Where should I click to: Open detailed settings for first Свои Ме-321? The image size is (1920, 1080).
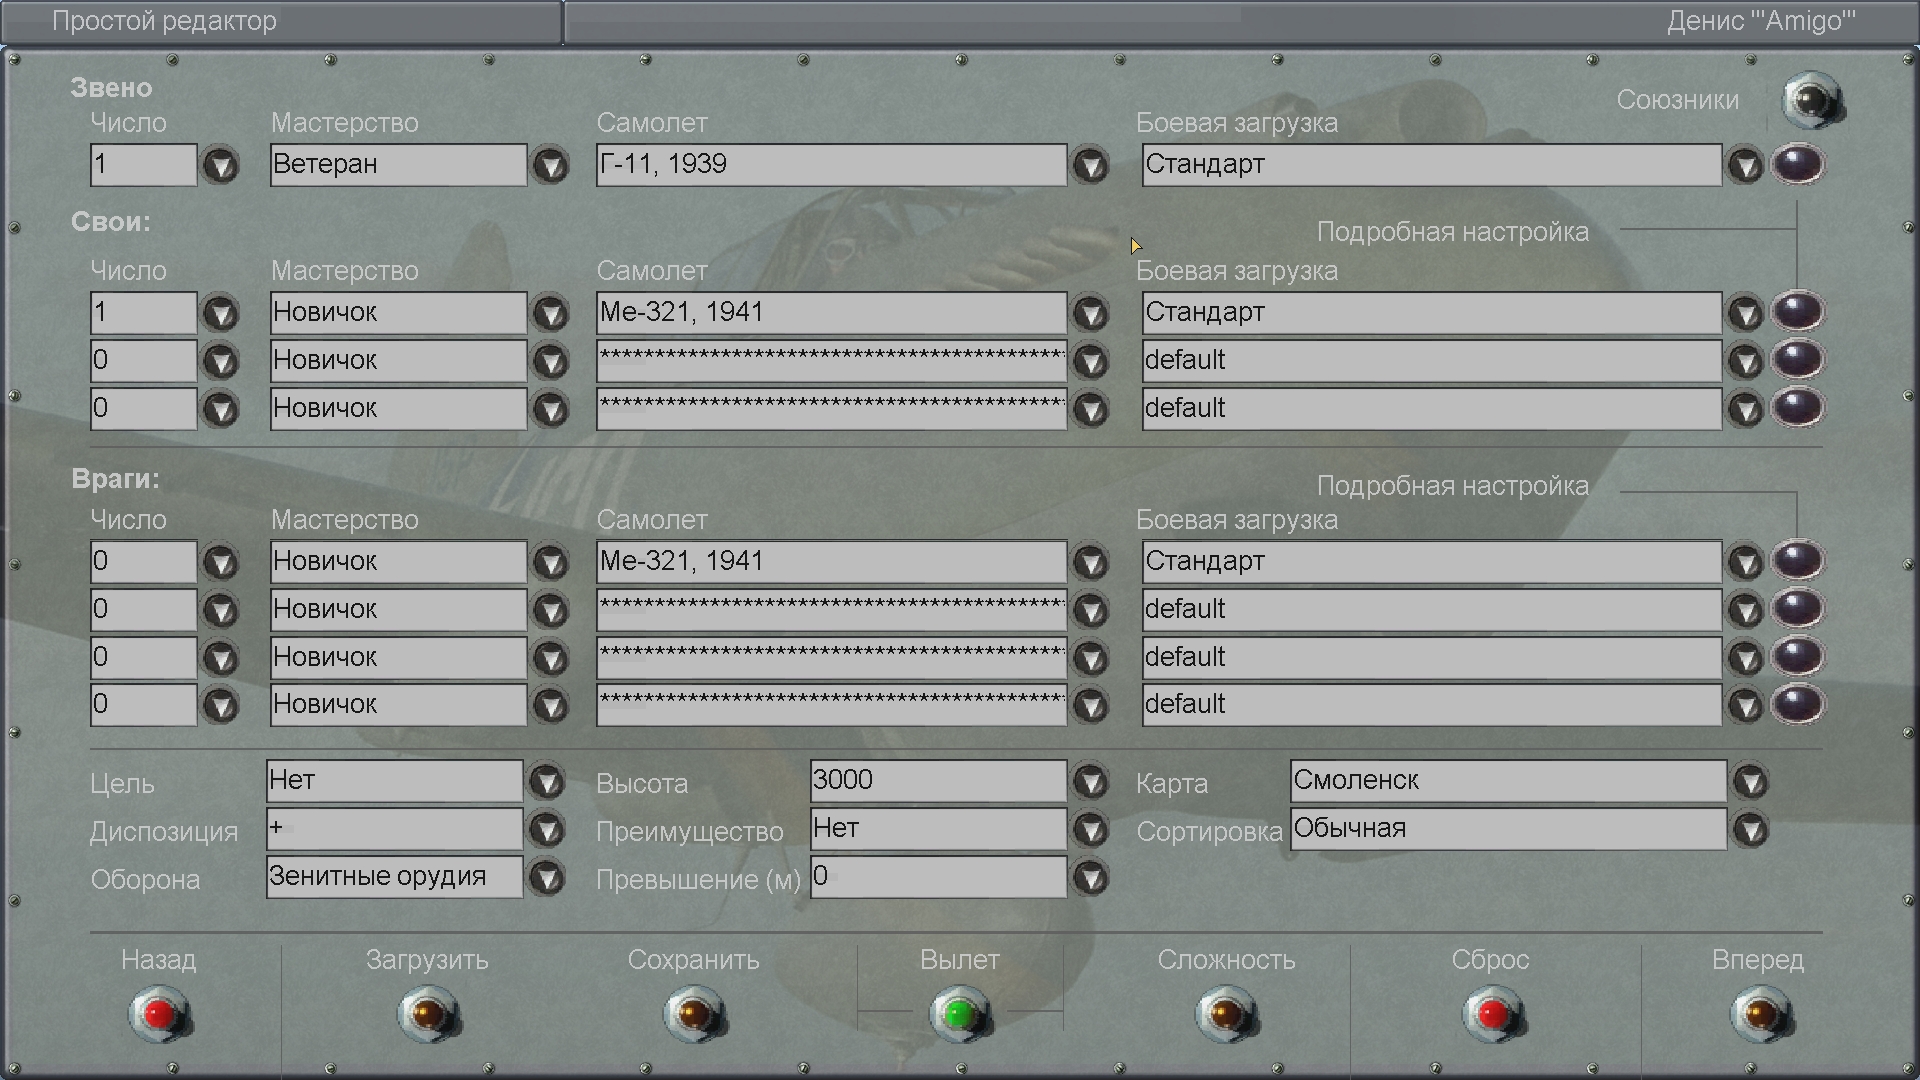click(1797, 312)
